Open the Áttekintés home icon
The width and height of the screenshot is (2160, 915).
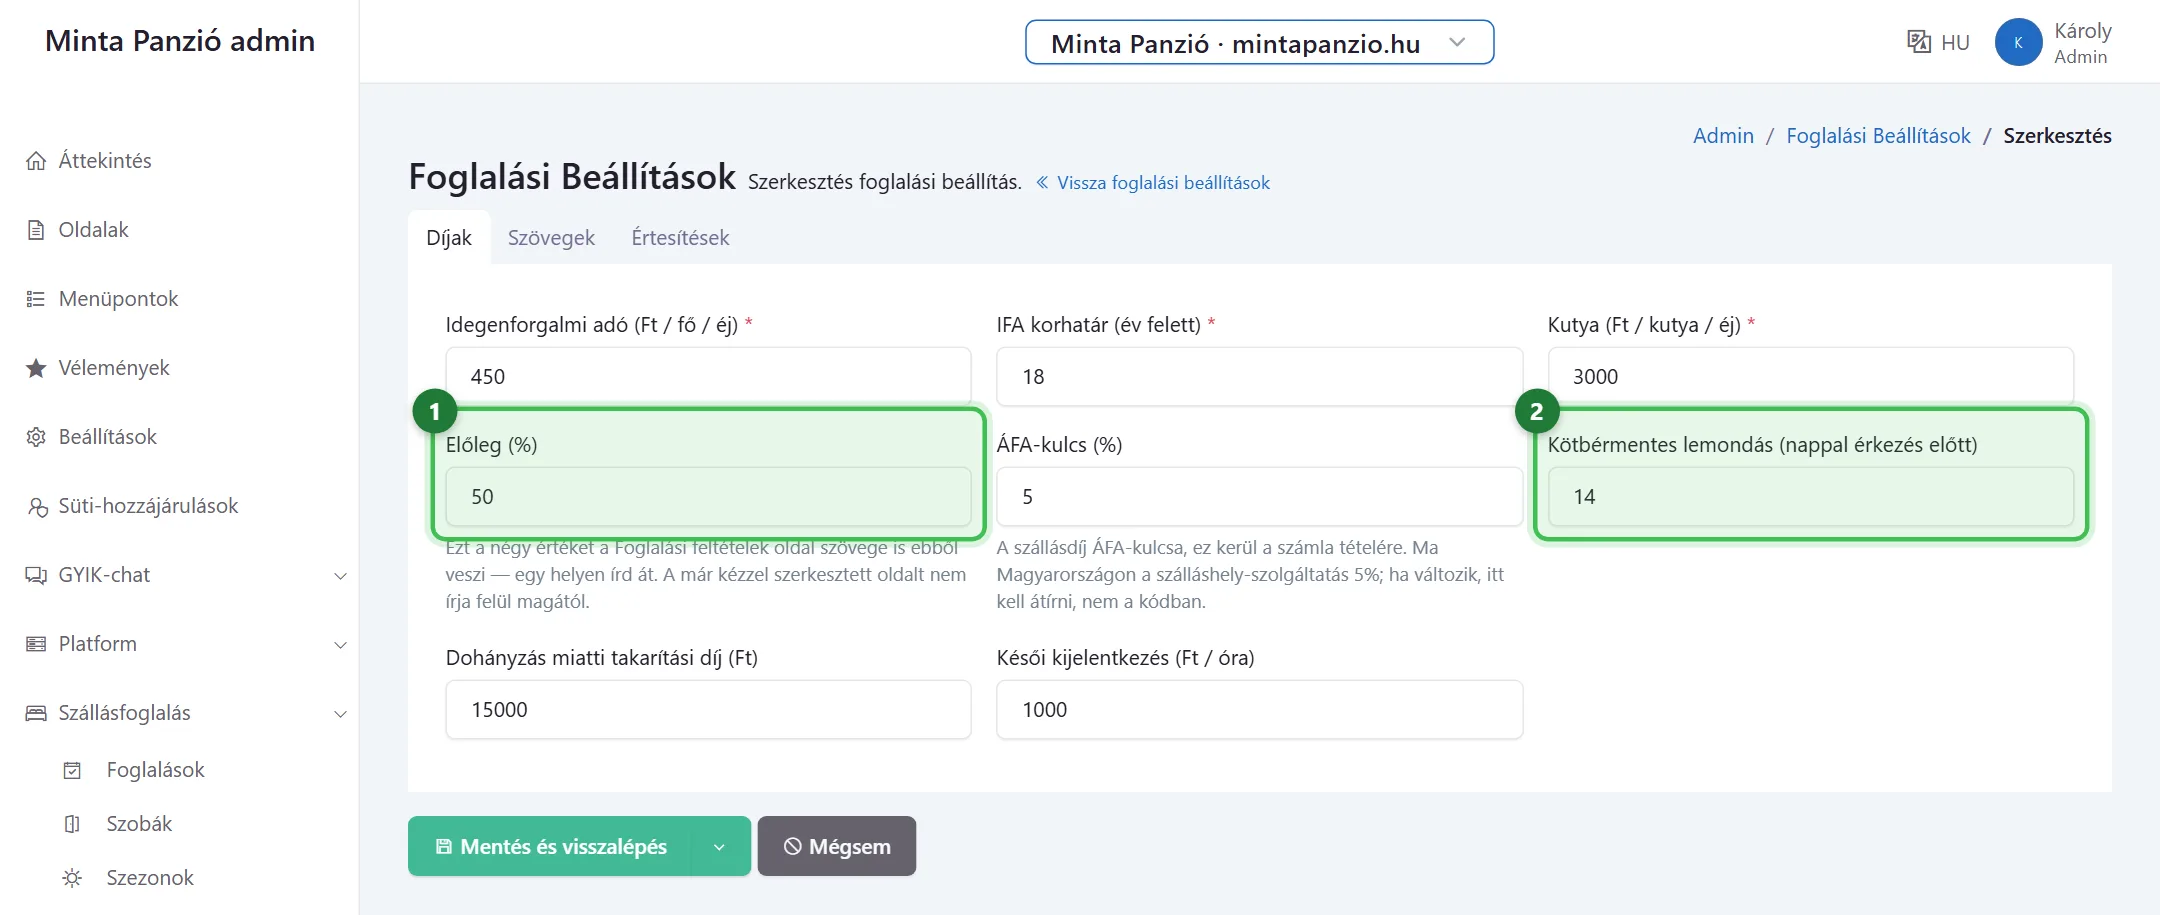[36, 161]
